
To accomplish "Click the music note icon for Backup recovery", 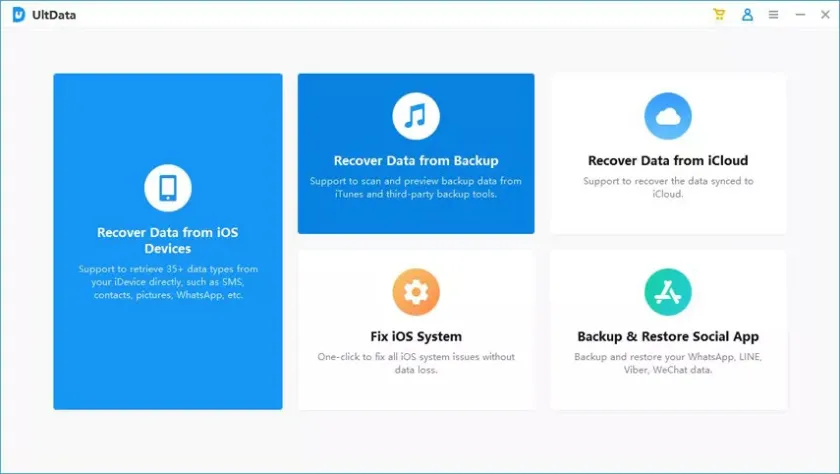I will click(416, 116).
